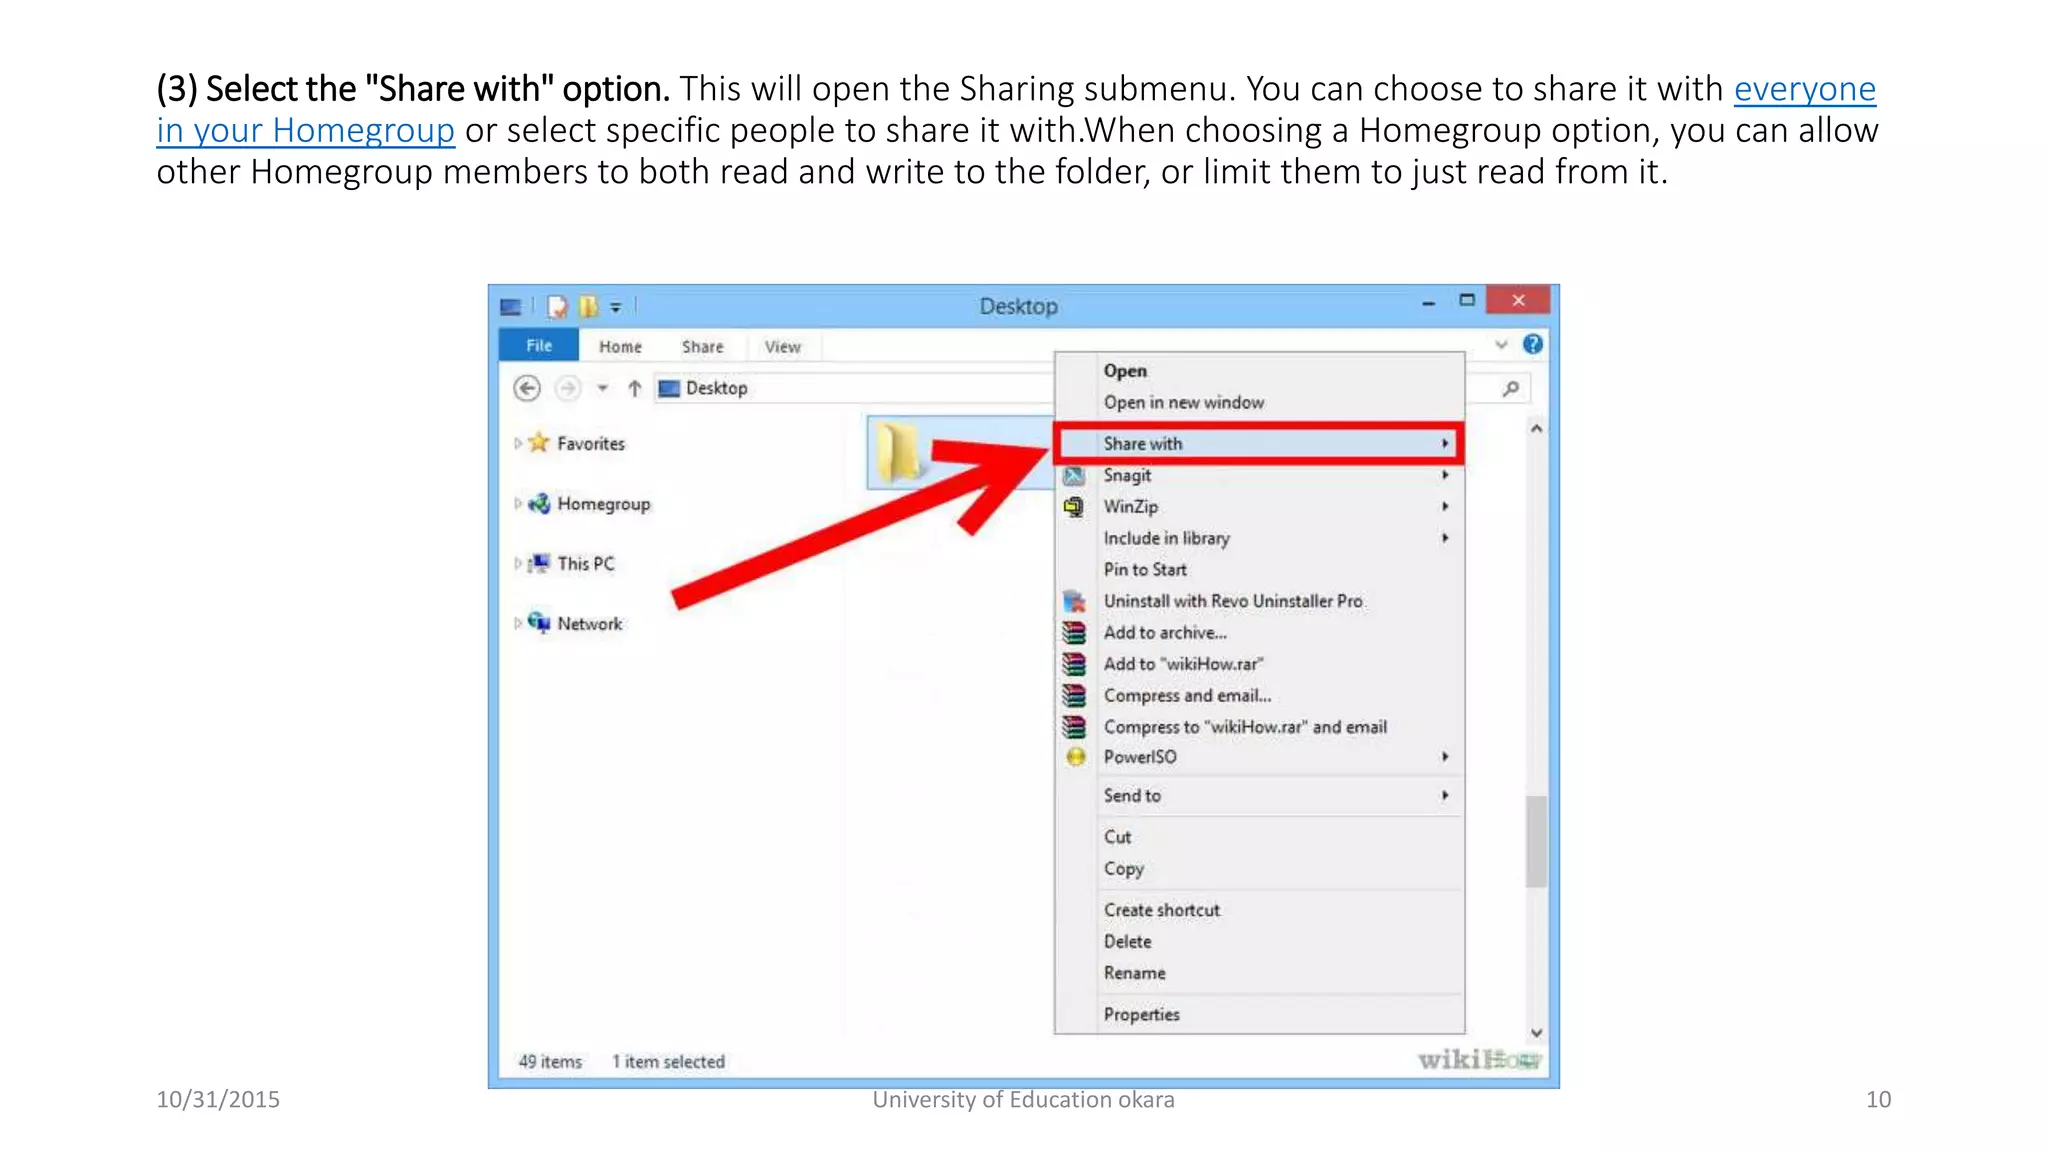Choose Include in library
This screenshot has height=1152, width=2048.
pos(1259,538)
